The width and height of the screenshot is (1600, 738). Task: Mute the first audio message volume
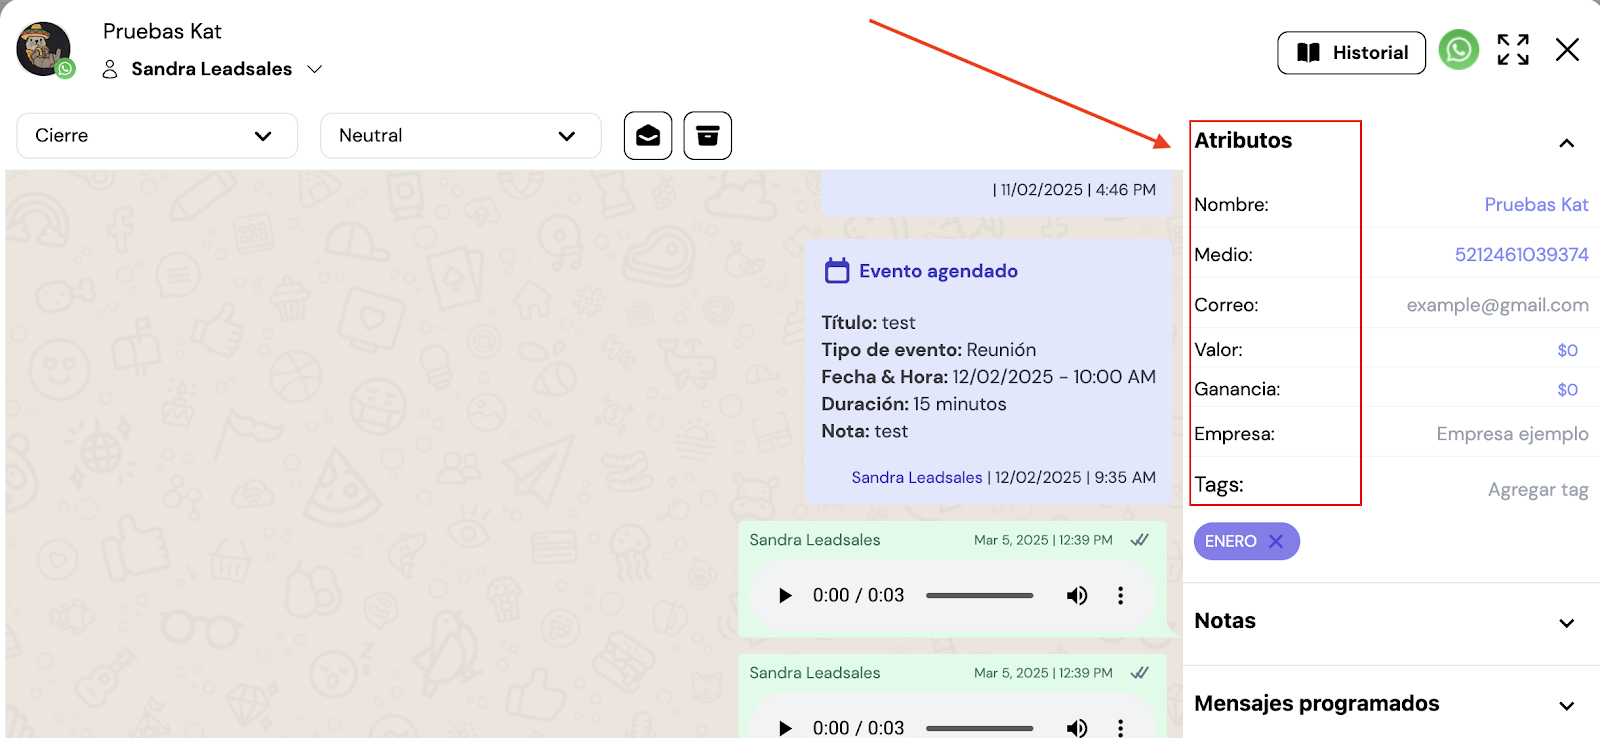(1076, 596)
